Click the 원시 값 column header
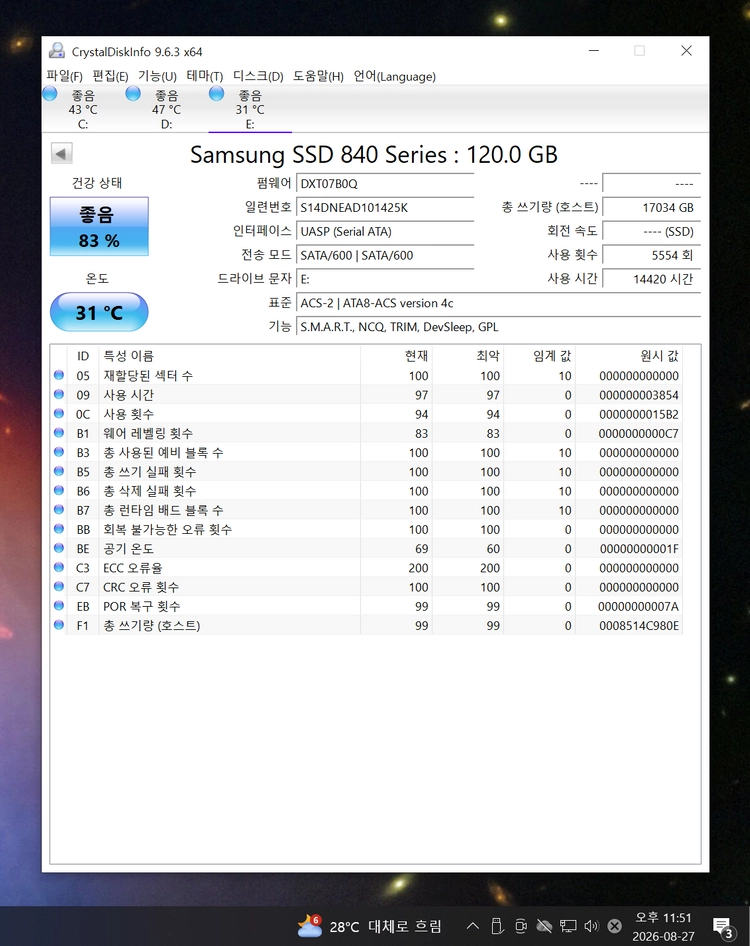 pyautogui.click(x=629, y=356)
